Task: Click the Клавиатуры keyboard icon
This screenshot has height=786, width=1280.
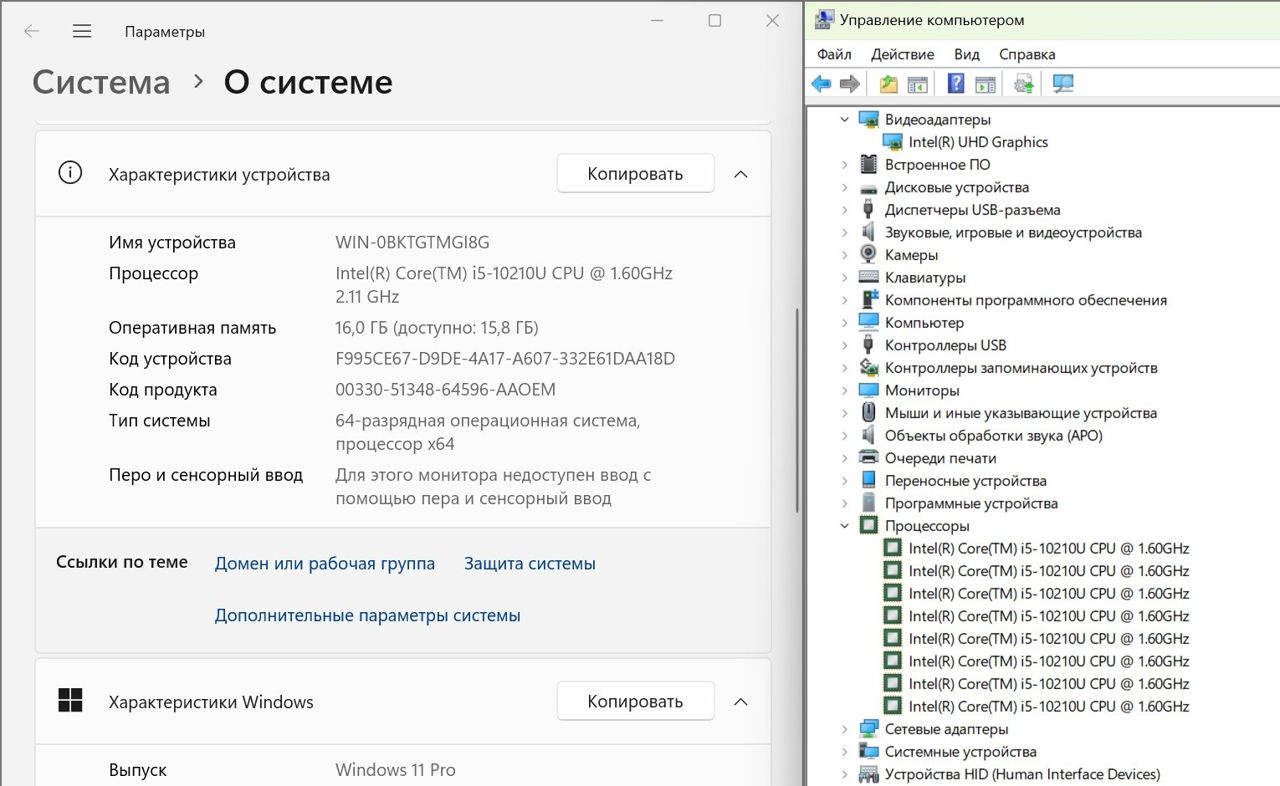Action: pyautogui.click(x=868, y=278)
